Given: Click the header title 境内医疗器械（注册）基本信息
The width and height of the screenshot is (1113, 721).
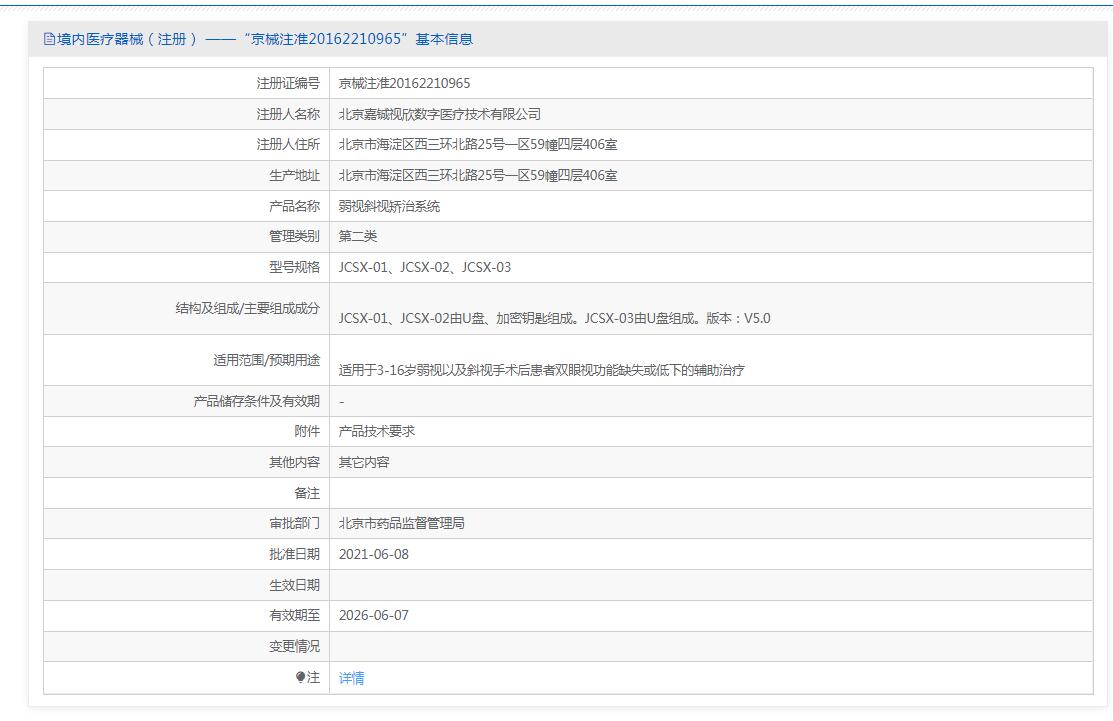Looking at the screenshot, I should (265, 39).
